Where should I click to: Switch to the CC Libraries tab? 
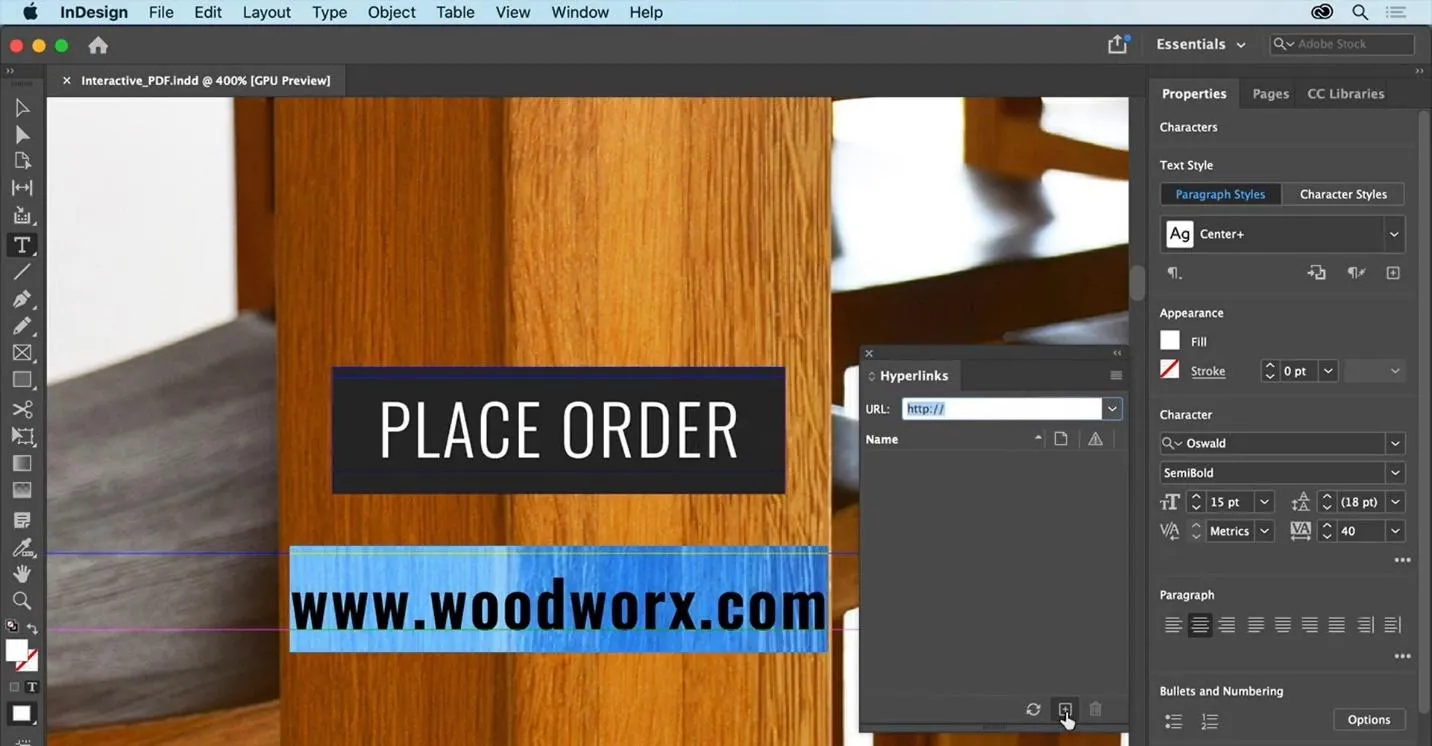pos(1346,94)
